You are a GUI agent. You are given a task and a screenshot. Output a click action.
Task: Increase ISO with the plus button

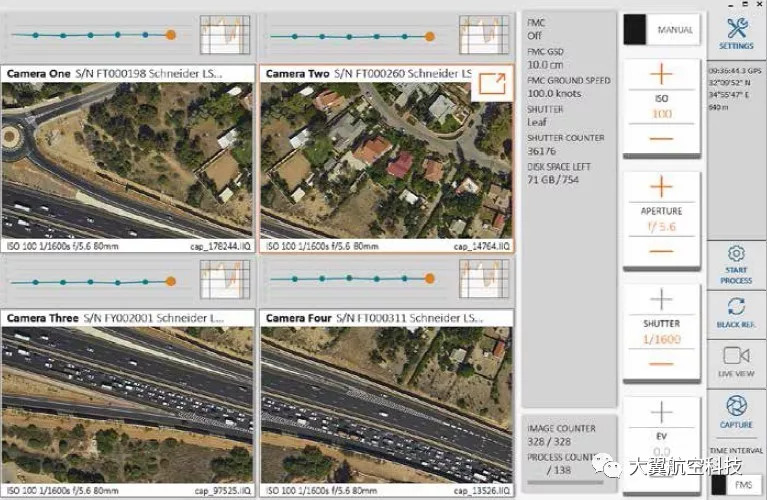(661, 75)
